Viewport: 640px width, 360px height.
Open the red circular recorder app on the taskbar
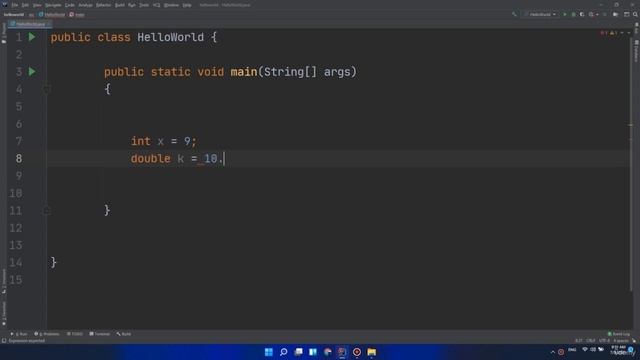[357, 352]
